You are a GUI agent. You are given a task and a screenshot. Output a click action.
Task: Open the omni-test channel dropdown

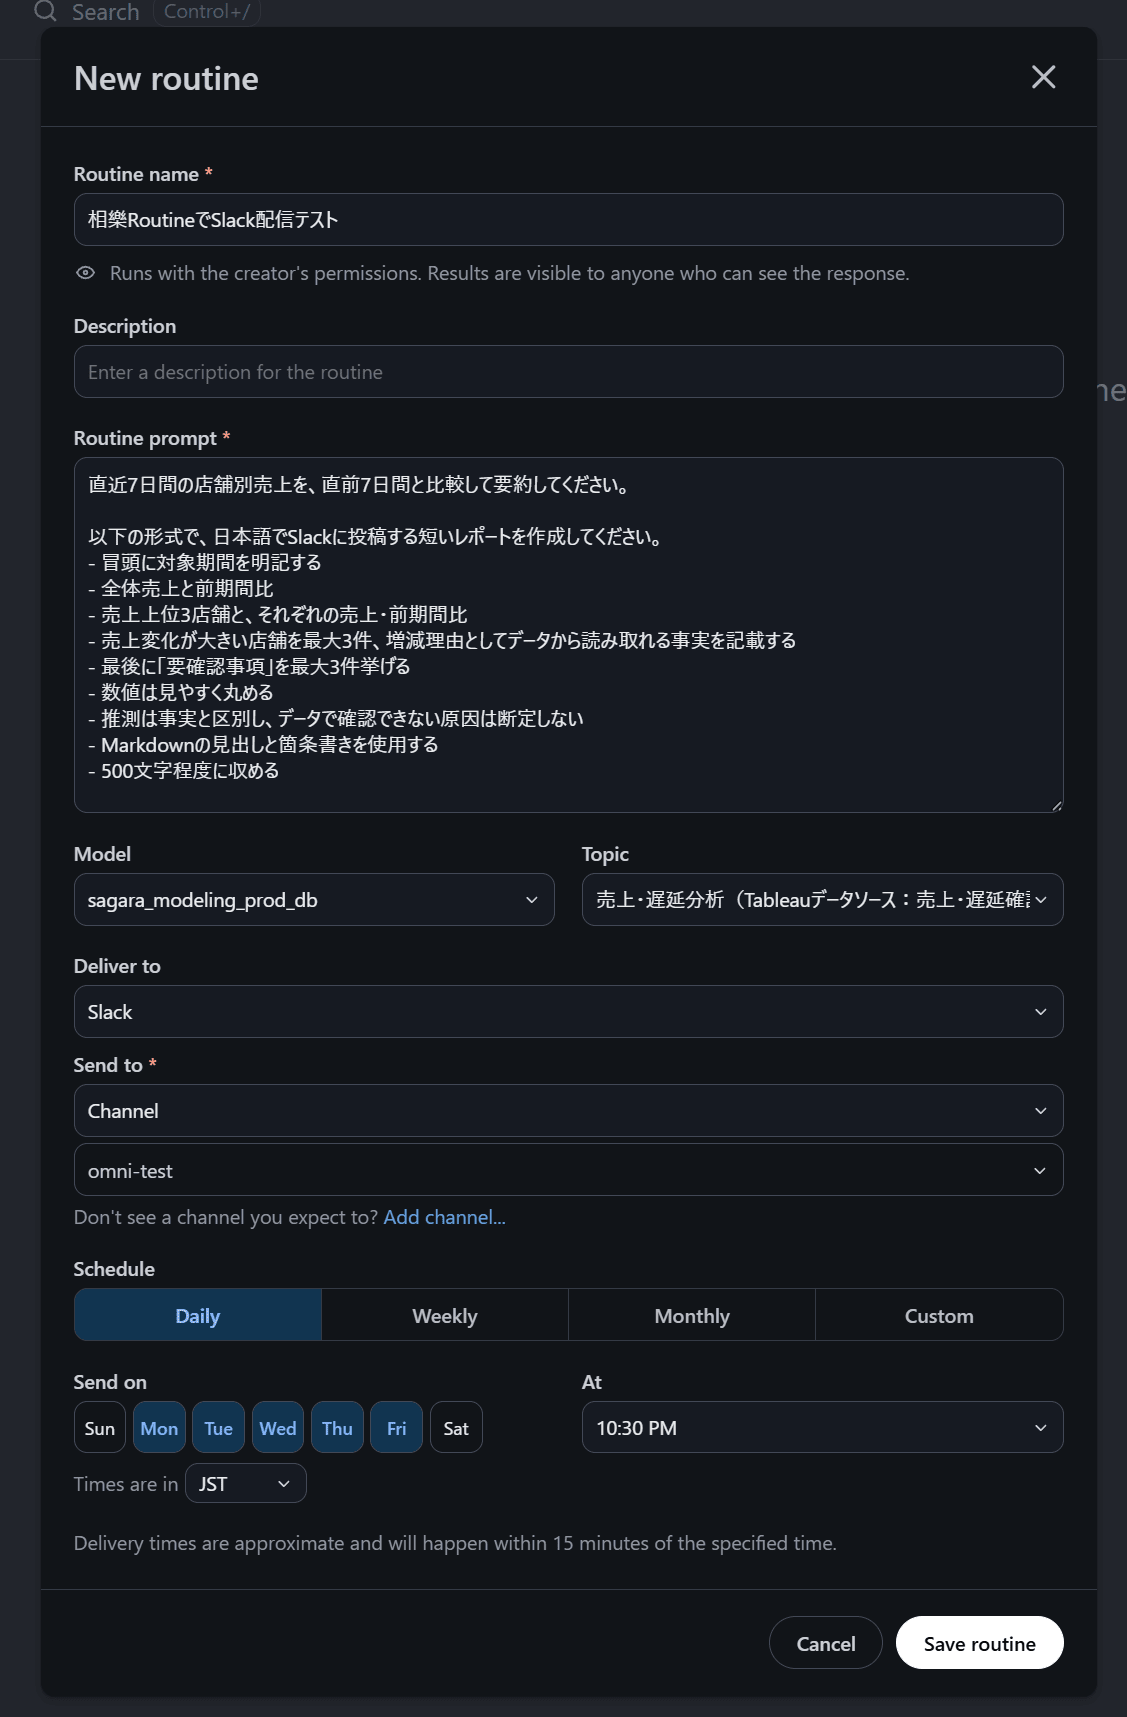(x=568, y=1170)
